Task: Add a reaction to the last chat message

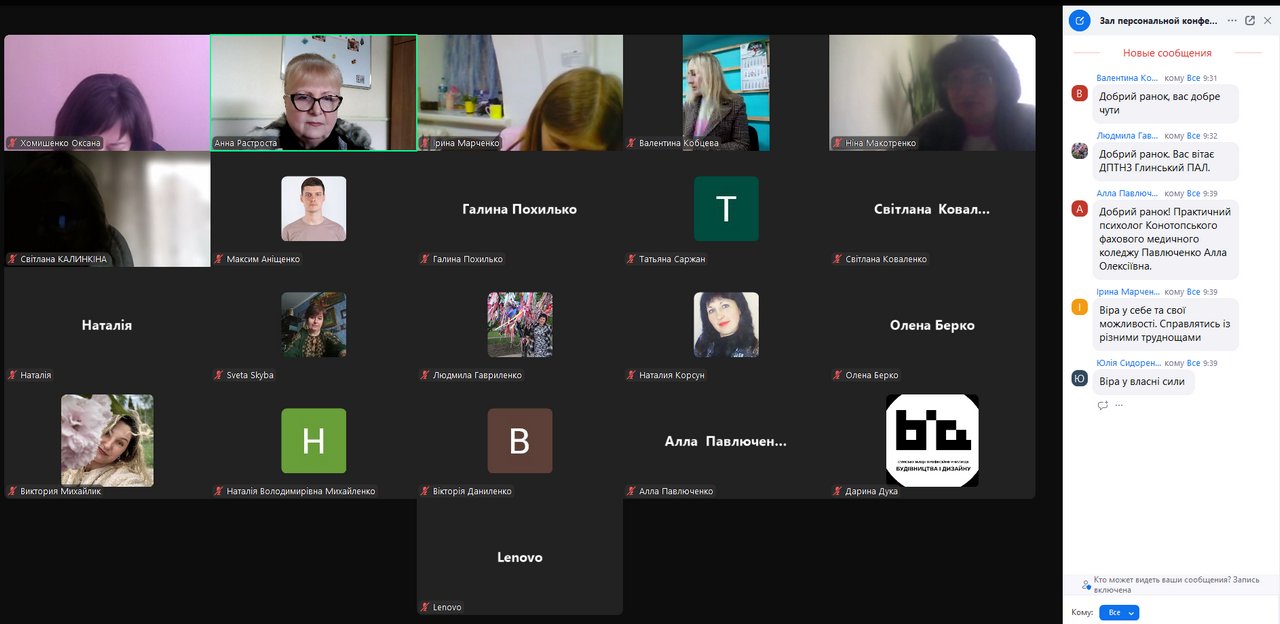Action: [1103, 405]
